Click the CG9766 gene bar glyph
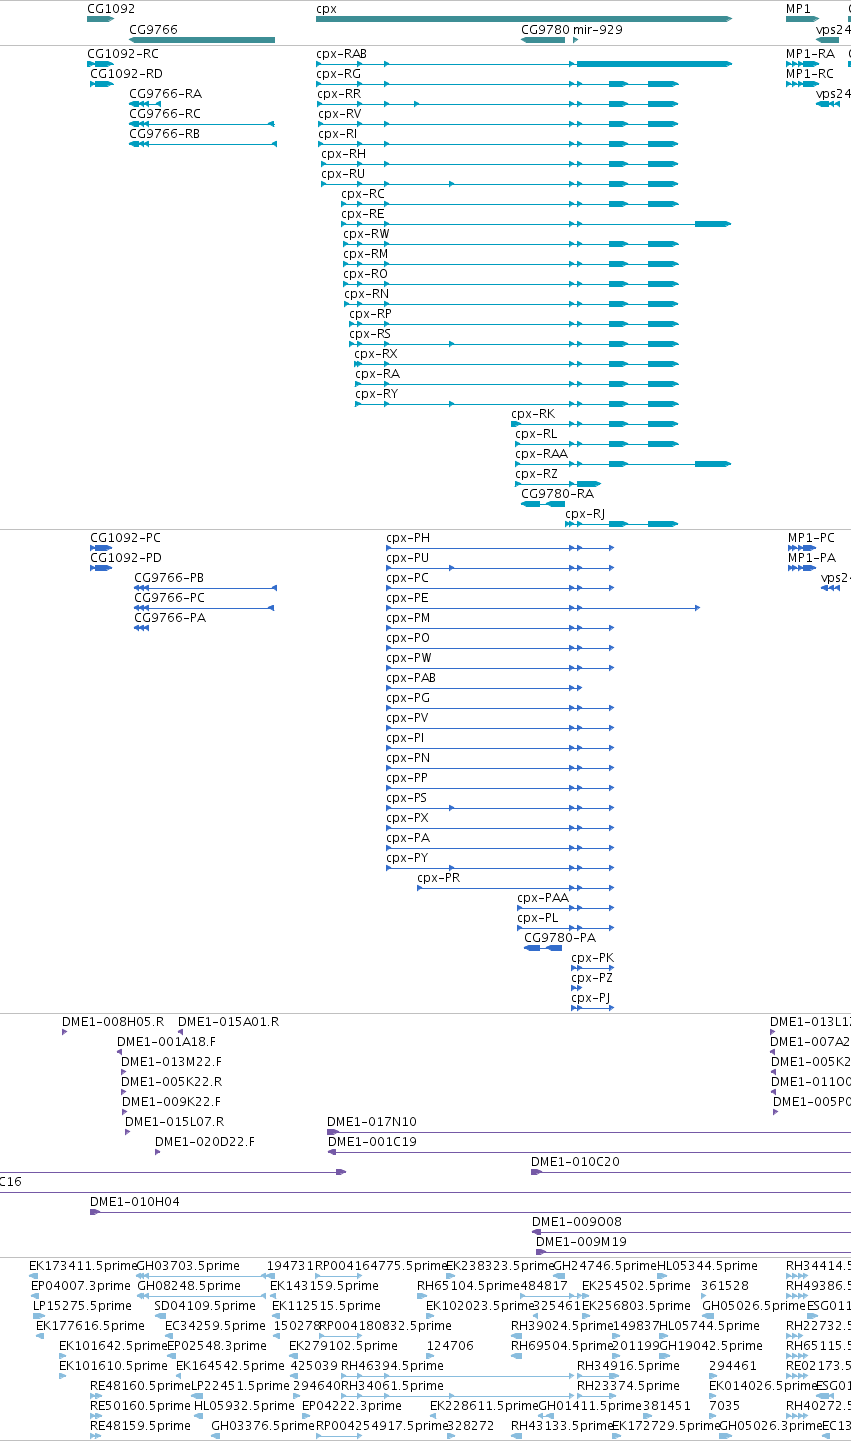Viewport: 851px width, 1441px height. (202, 40)
